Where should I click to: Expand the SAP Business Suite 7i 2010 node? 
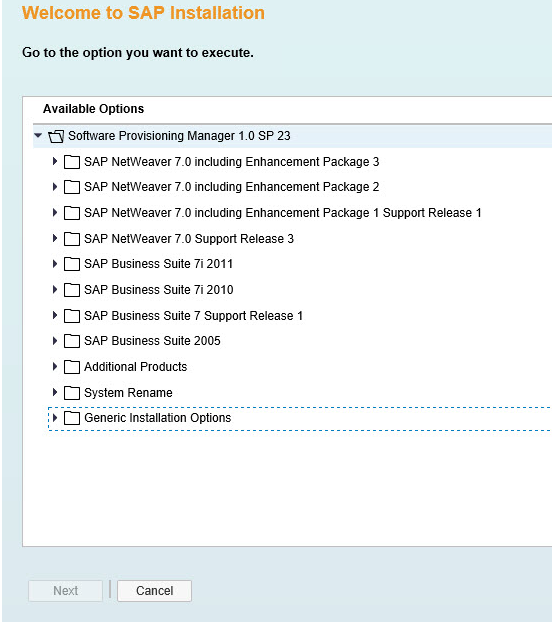pos(55,289)
